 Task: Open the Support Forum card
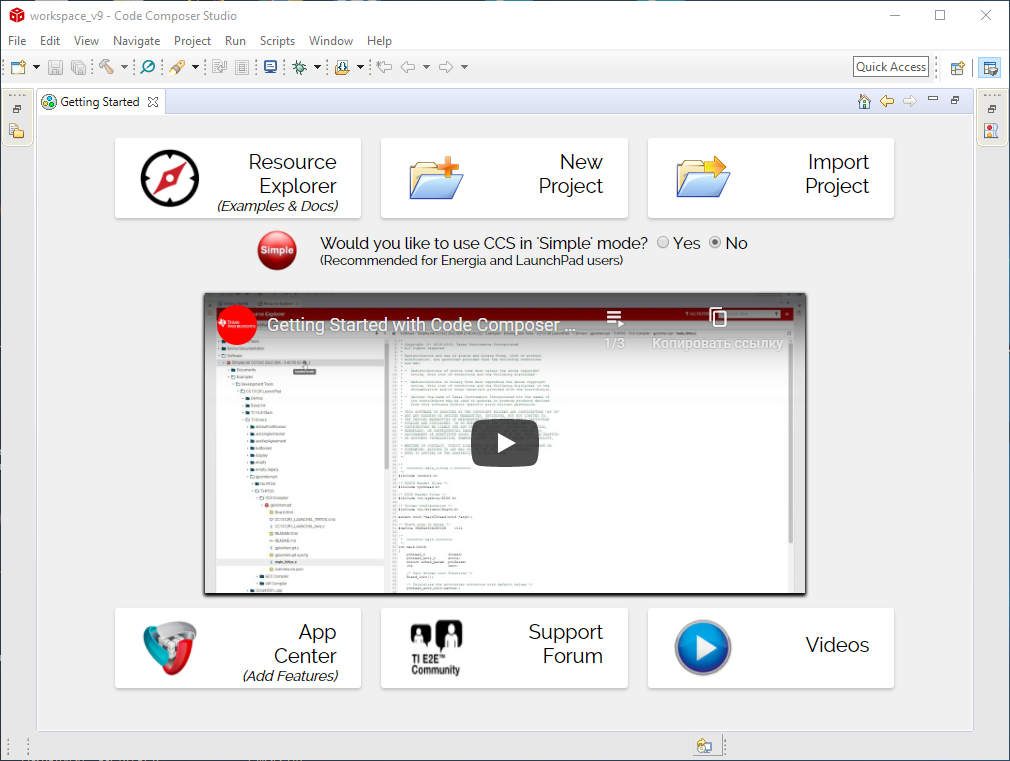tap(504, 648)
